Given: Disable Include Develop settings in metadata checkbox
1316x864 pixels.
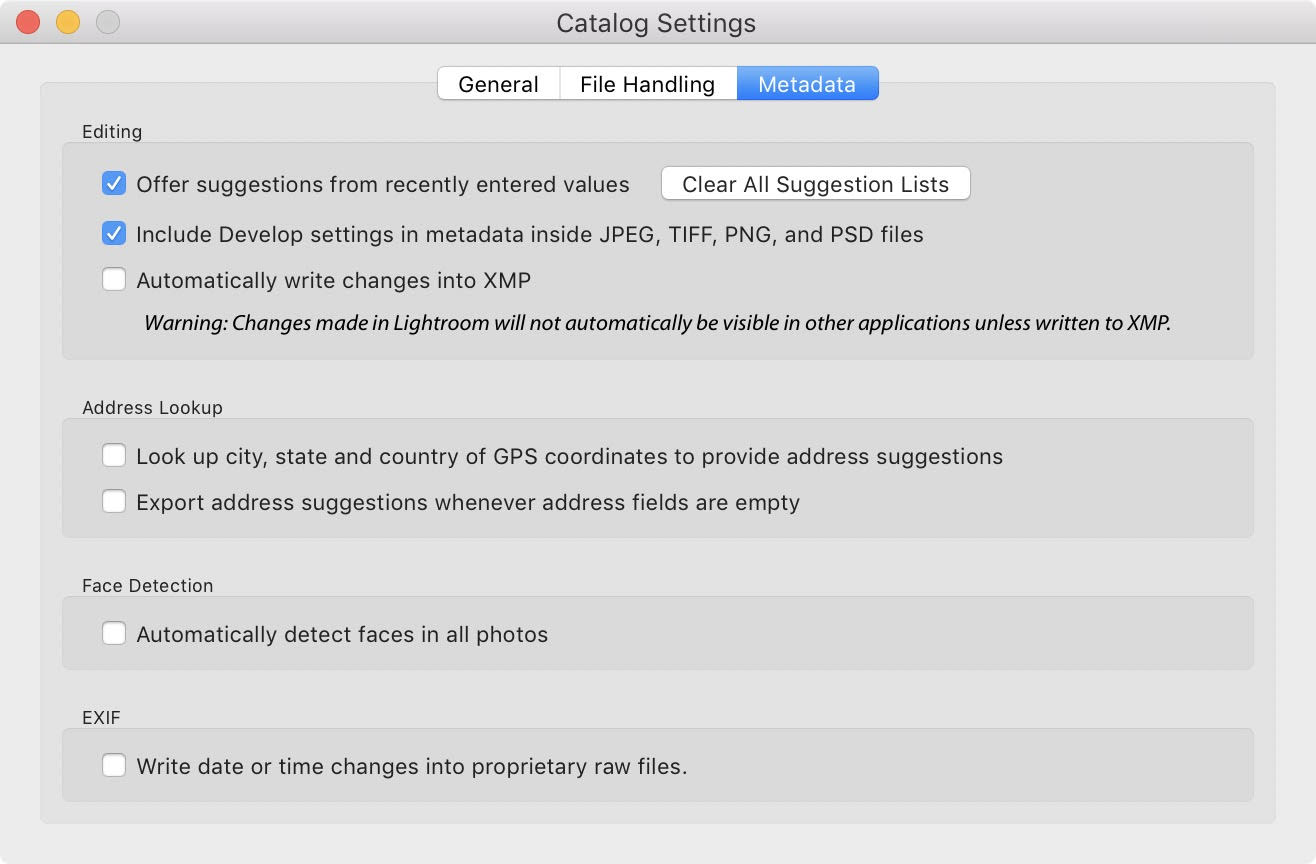Looking at the screenshot, I should (x=114, y=234).
